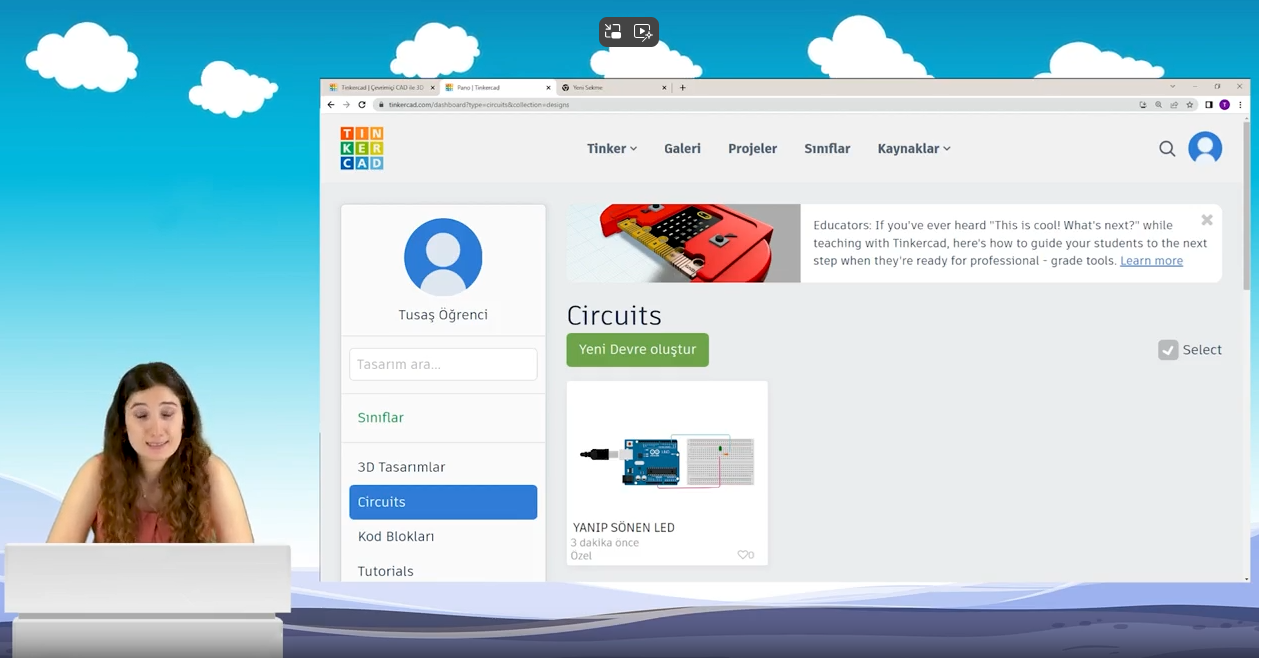This screenshot has width=1271, height=658.
Task: Select Kod Blokları in the sidebar
Action: point(396,536)
